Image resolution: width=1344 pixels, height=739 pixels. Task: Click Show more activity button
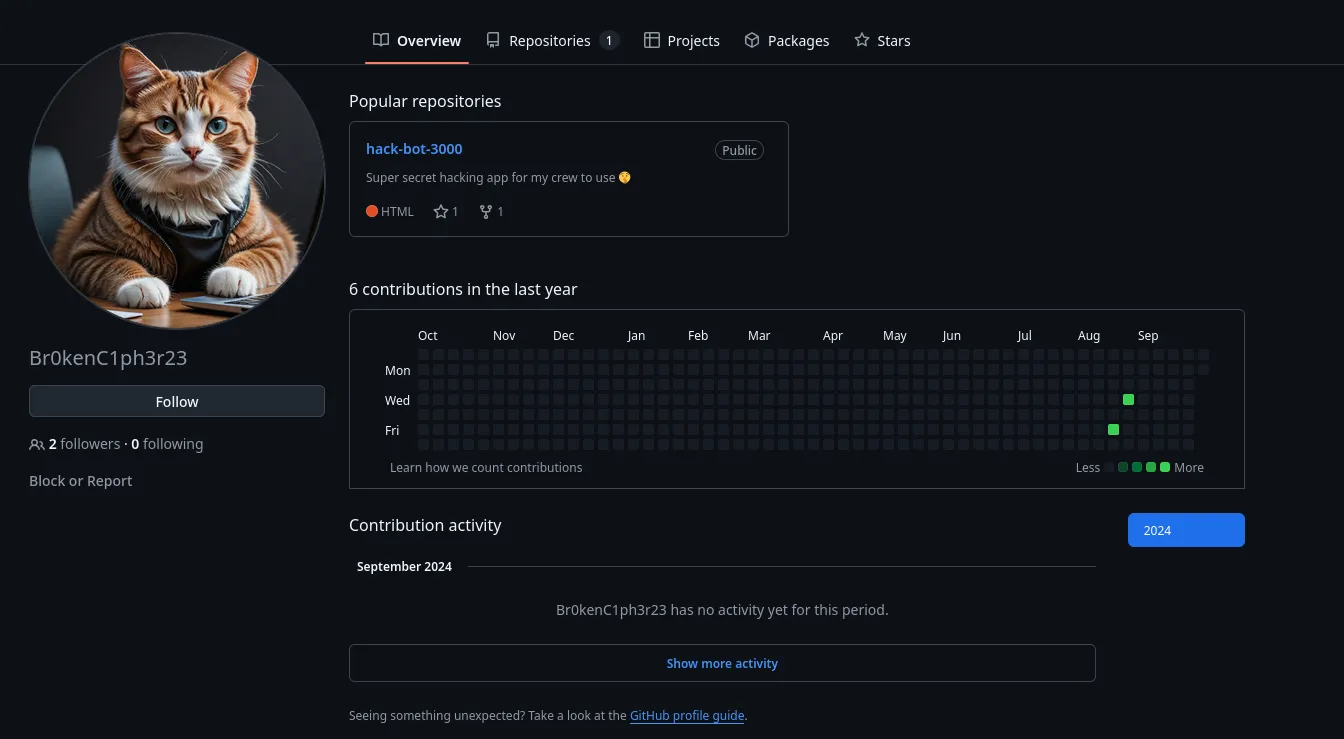(x=722, y=663)
